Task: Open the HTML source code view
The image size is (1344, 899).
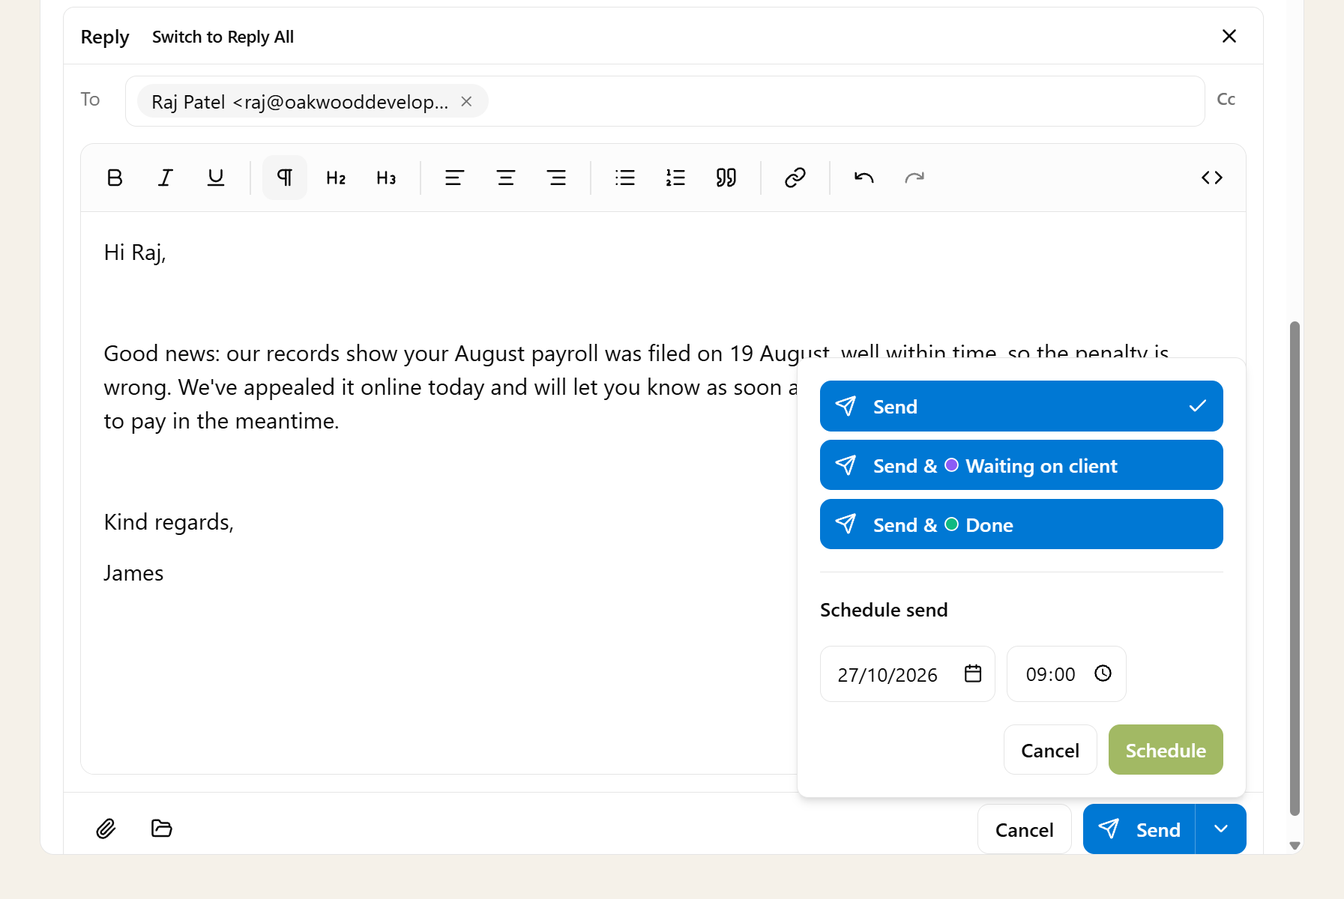Action: [x=1212, y=178]
